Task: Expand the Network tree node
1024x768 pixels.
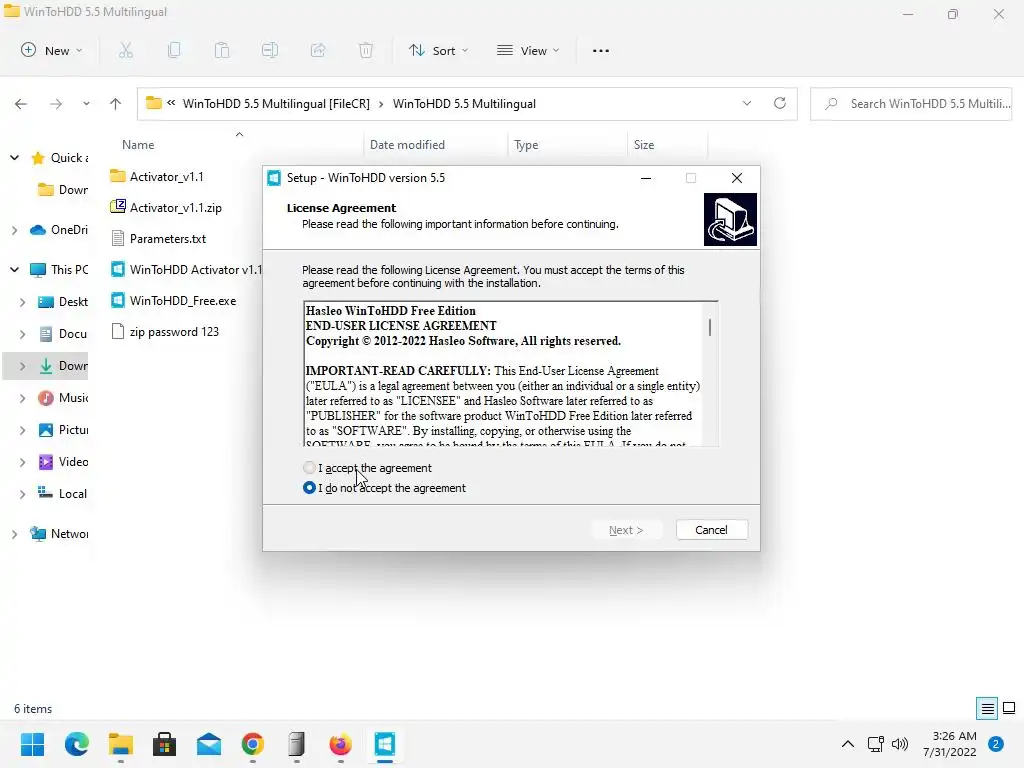Action: tap(14, 534)
